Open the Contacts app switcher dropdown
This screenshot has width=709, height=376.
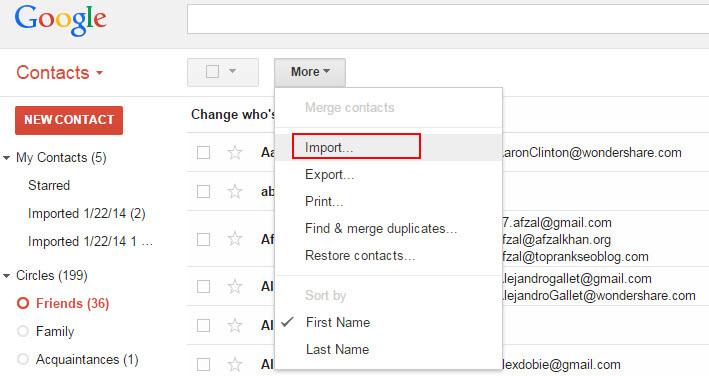point(60,73)
